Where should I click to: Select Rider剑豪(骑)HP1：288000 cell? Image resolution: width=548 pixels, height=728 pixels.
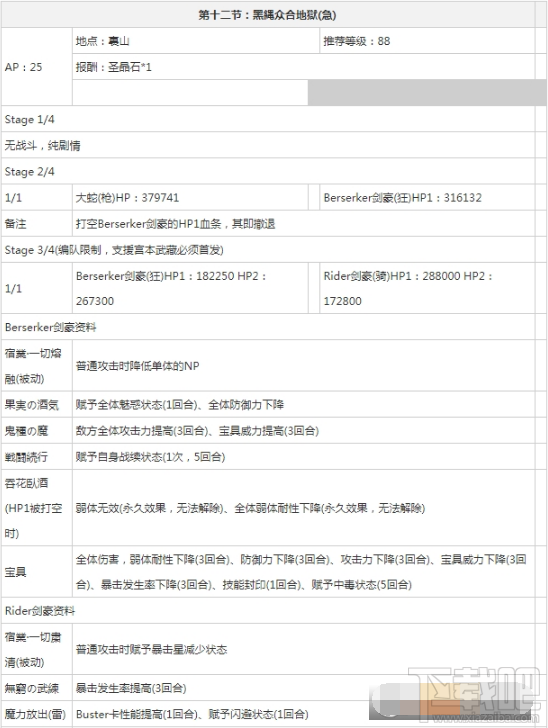[426, 288]
